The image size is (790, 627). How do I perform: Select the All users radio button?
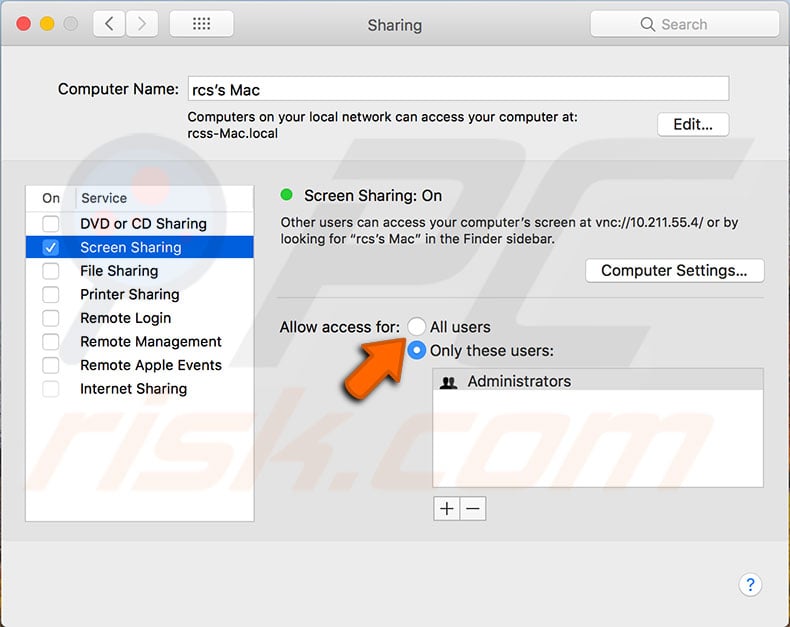coord(416,327)
